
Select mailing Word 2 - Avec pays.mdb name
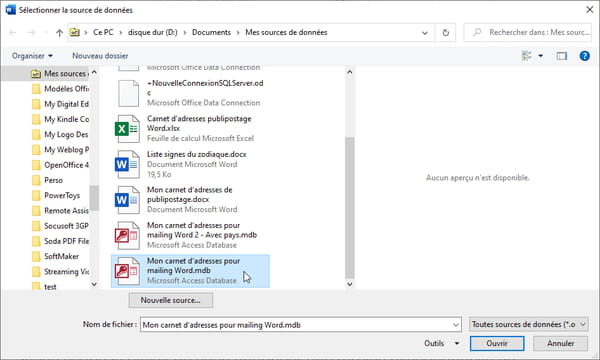pyautogui.click(x=202, y=230)
